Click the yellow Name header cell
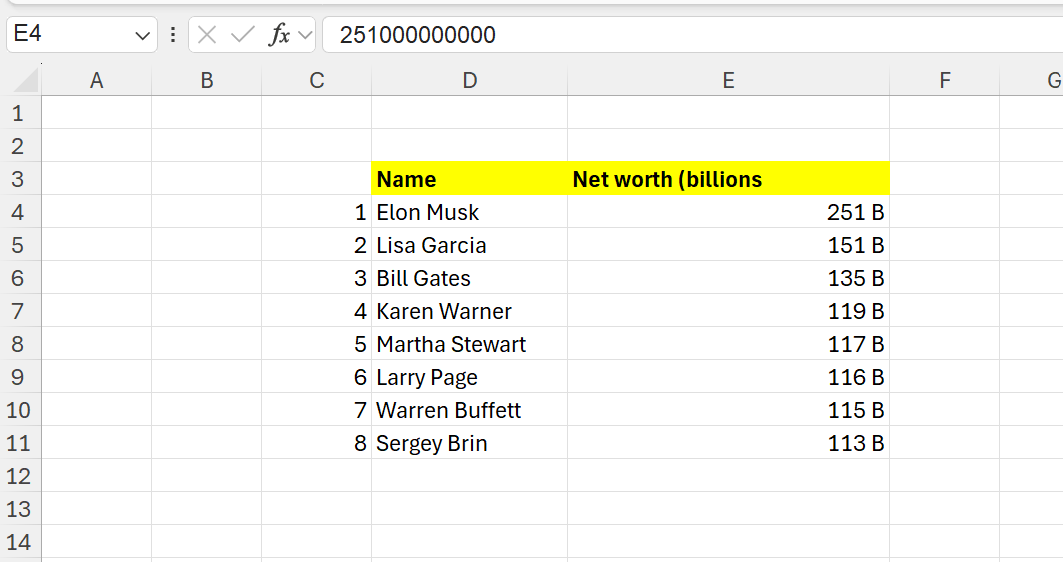 click(469, 179)
